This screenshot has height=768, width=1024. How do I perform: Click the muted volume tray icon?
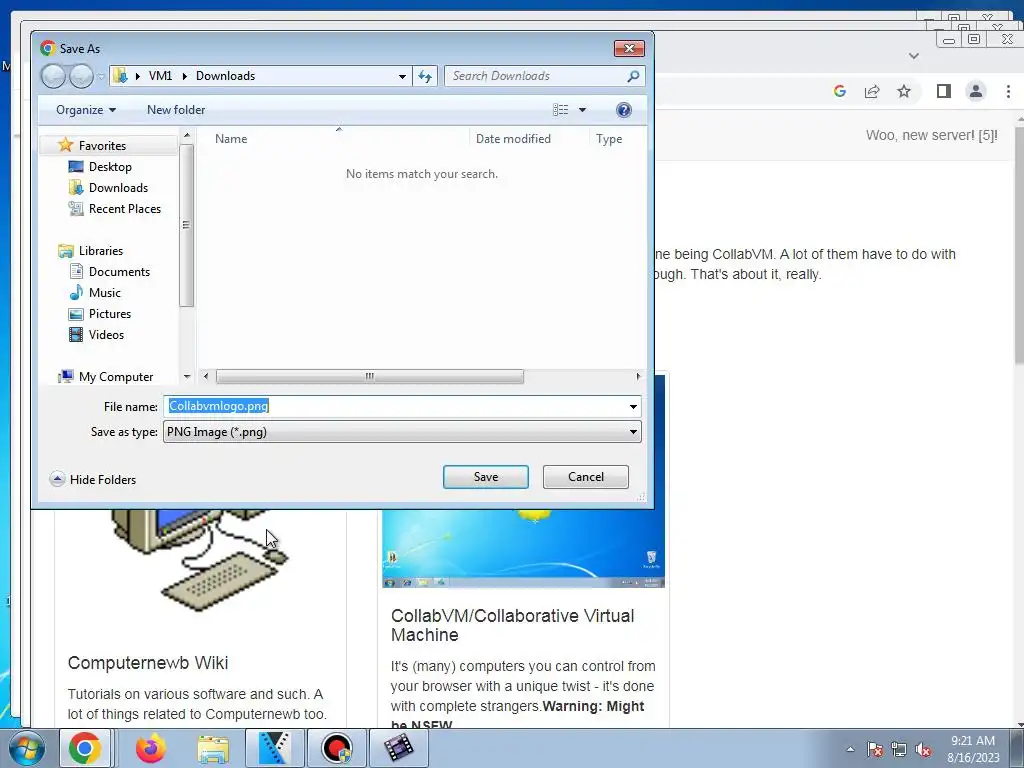tap(923, 750)
